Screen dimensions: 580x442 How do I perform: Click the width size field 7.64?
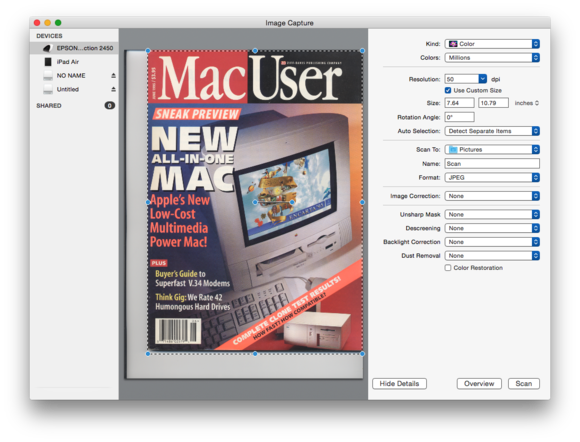pos(459,103)
